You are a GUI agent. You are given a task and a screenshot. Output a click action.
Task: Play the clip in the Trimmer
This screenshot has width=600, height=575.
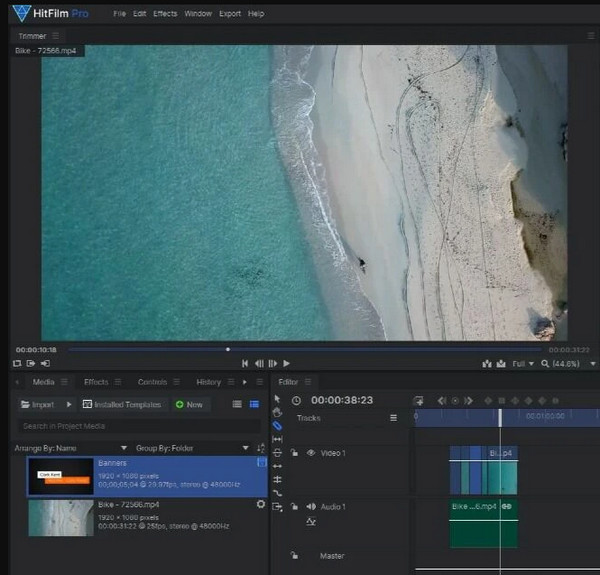pos(286,363)
